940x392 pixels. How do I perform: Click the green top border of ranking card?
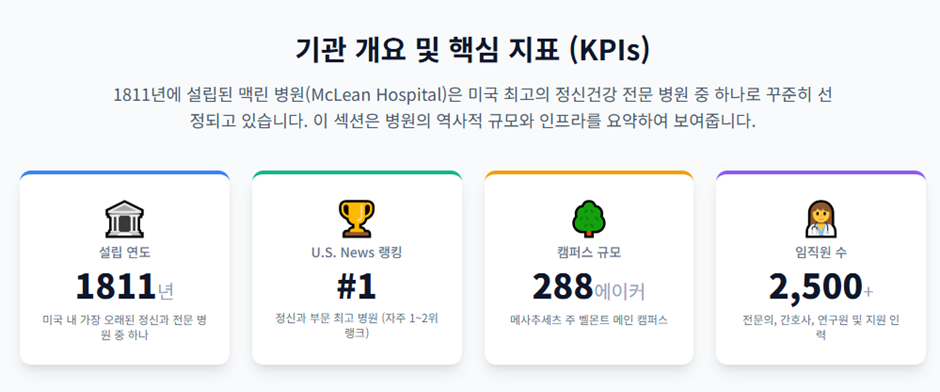click(357, 173)
